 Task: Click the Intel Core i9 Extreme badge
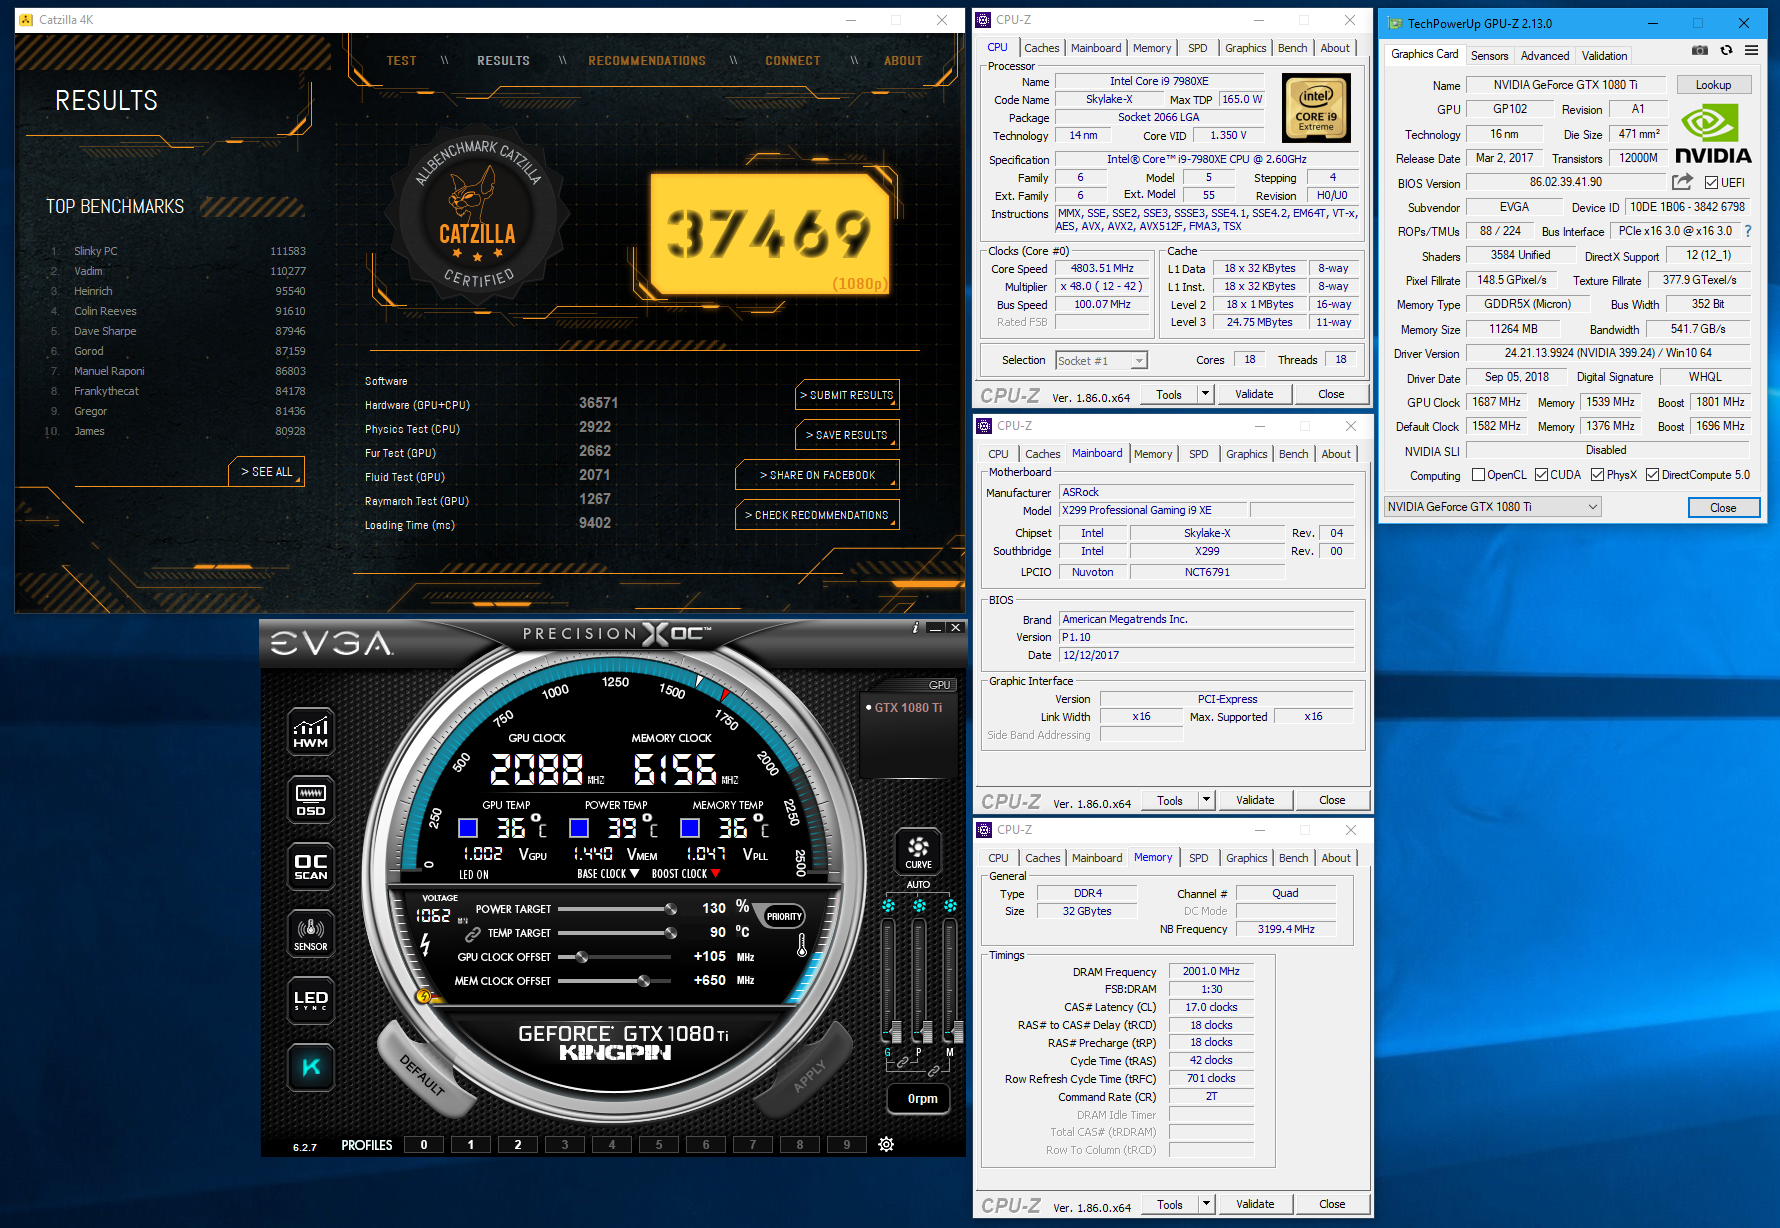coord(1316,108)
